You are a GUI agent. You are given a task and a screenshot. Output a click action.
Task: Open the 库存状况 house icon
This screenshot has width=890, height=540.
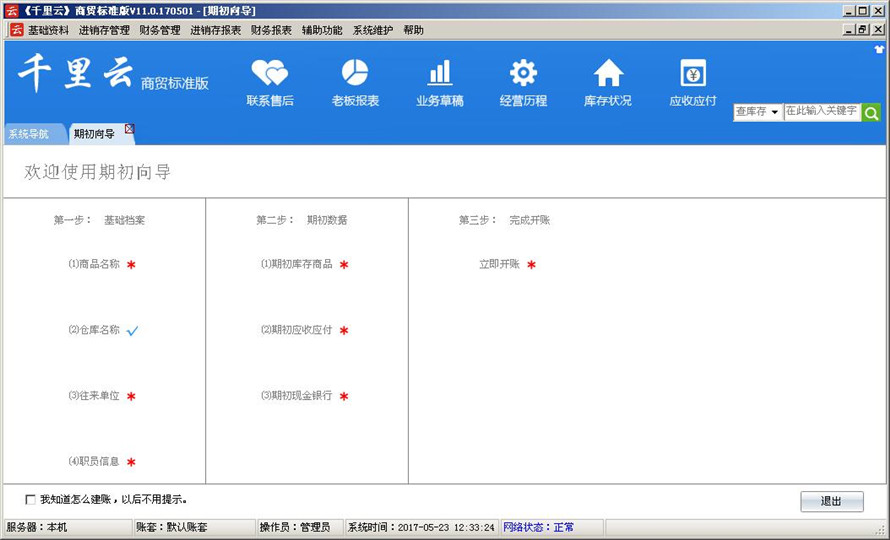608,74
